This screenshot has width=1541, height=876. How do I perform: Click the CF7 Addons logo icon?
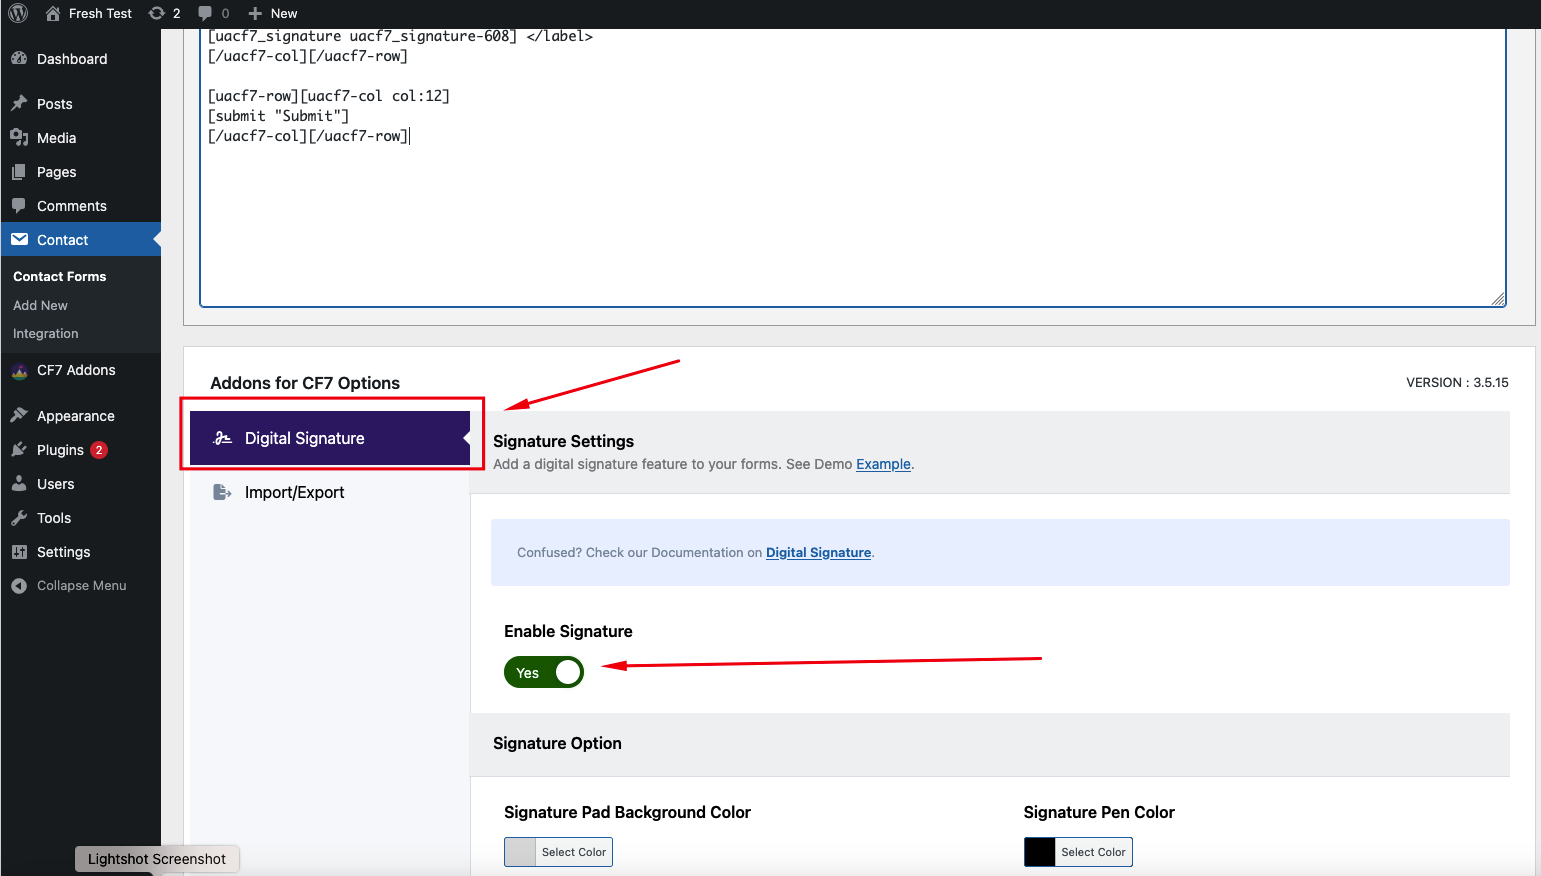tap(19, 370)
